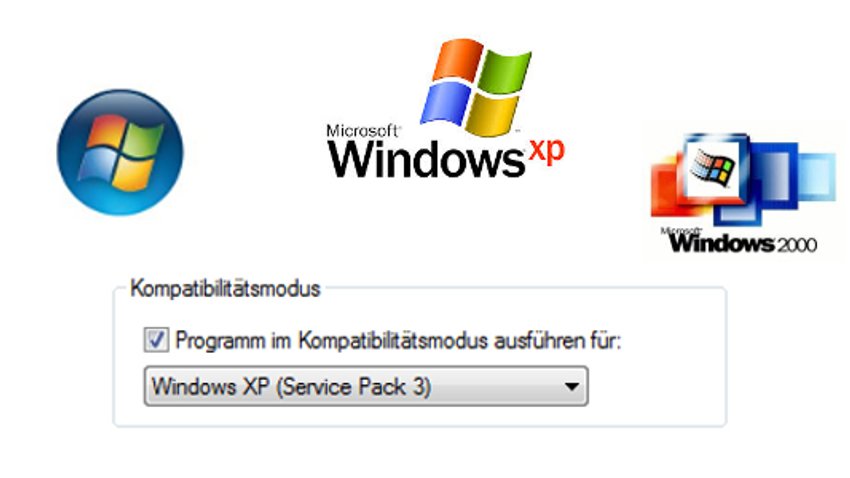Click the light blue square of Windows 2000 logo
Viewport: 850px width, 478px height.
click(x=817, y=177)
